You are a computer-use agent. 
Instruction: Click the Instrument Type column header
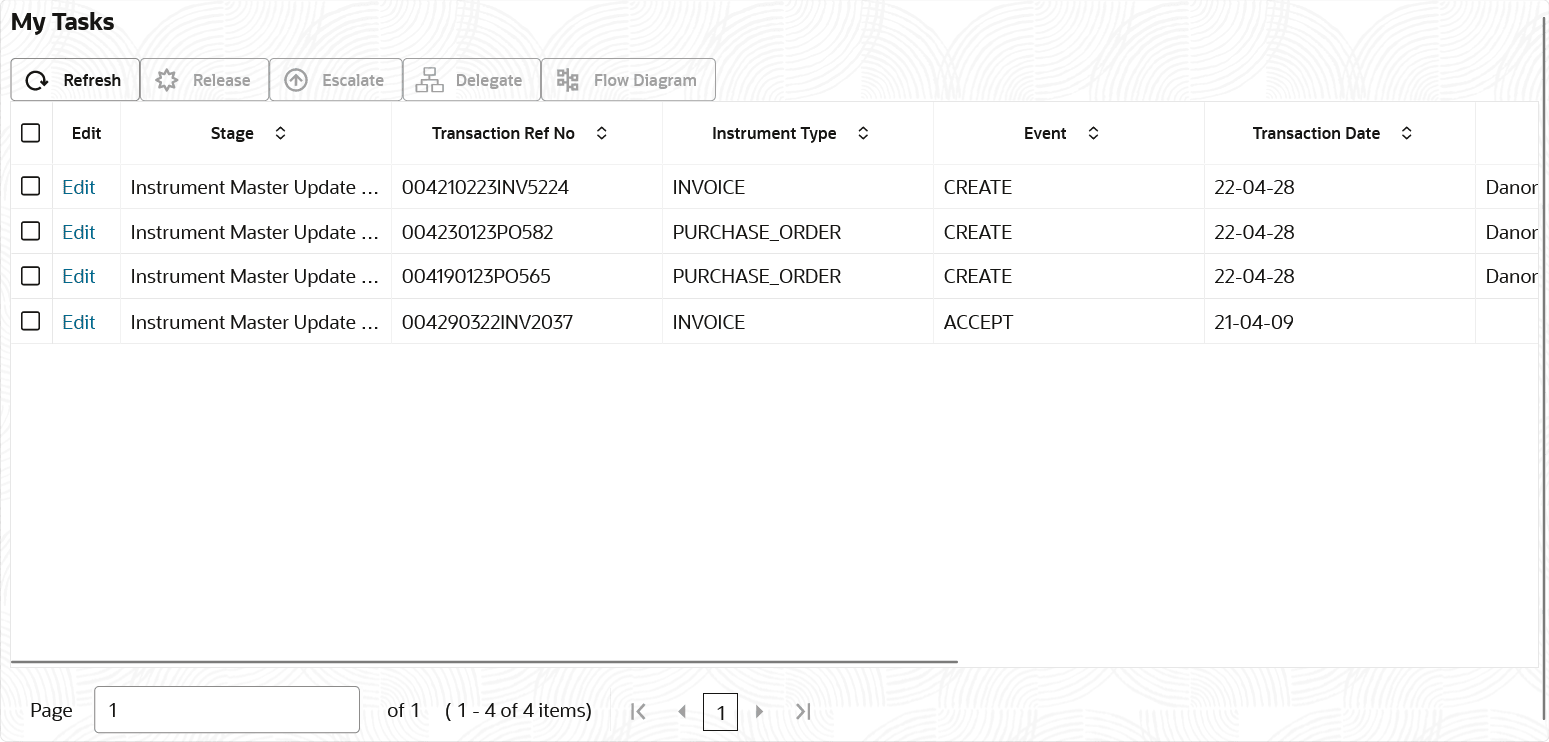774,133
